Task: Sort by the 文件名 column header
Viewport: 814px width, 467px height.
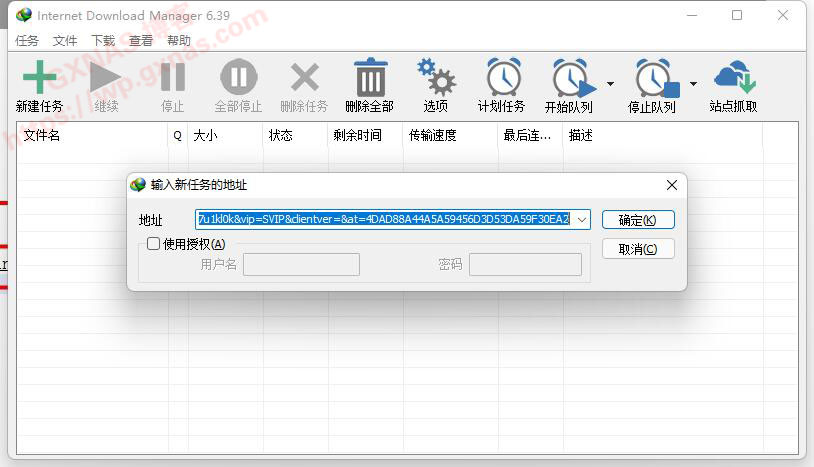Action: point(90,136)
